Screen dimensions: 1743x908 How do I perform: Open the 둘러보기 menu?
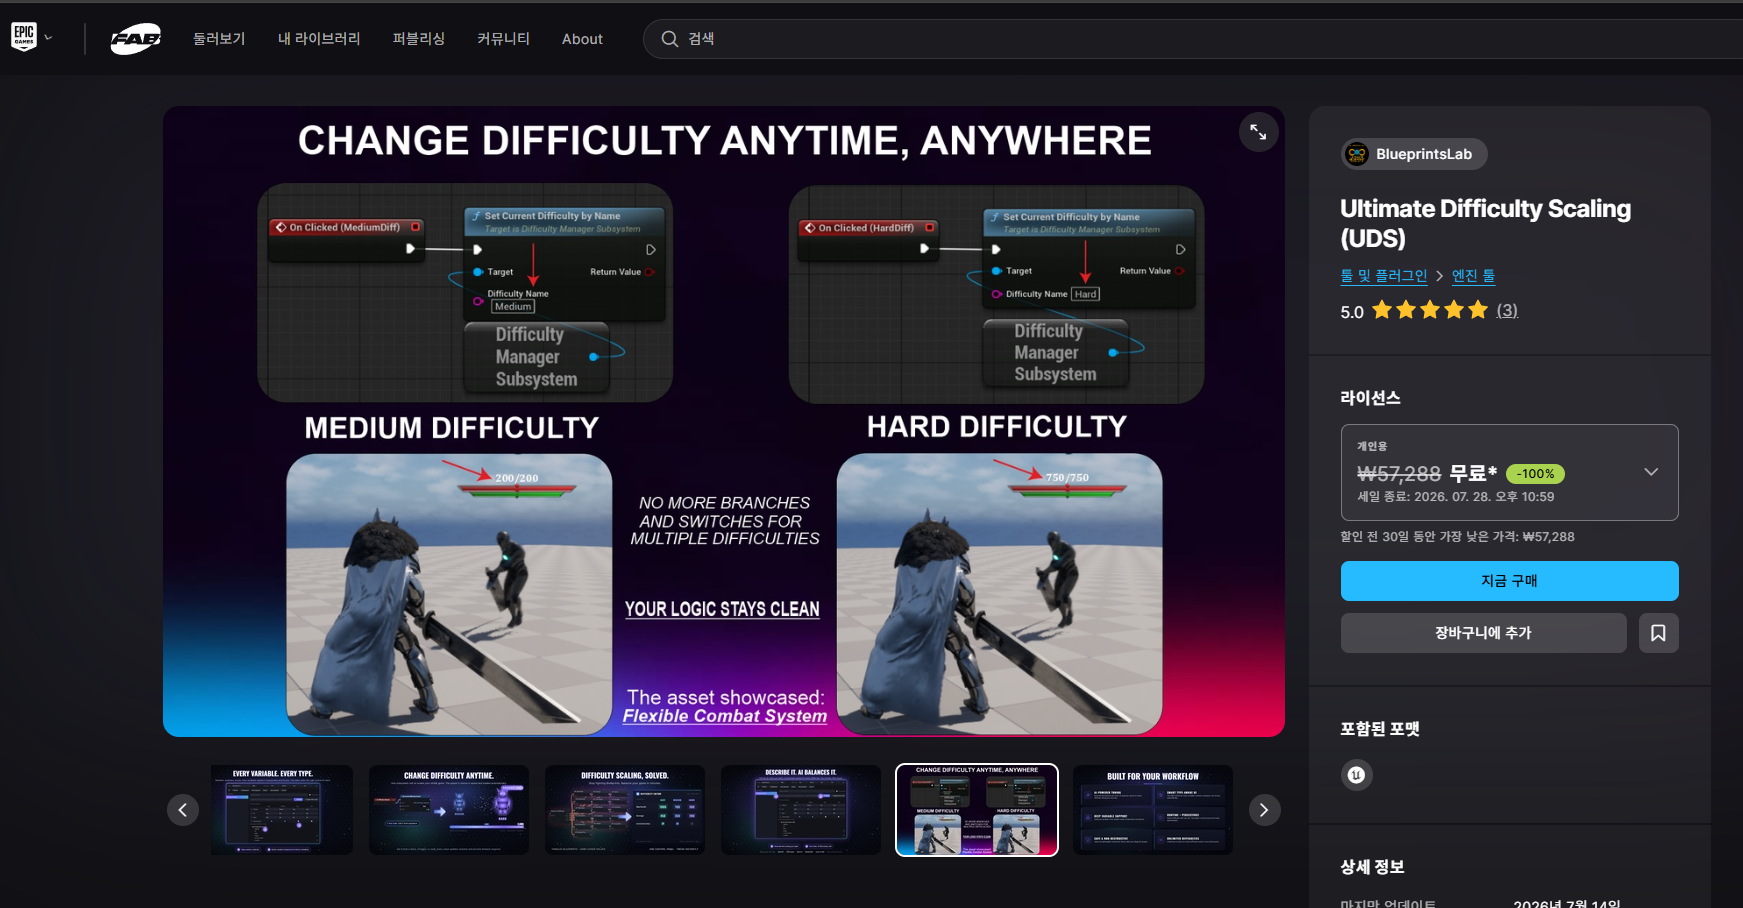219,39
